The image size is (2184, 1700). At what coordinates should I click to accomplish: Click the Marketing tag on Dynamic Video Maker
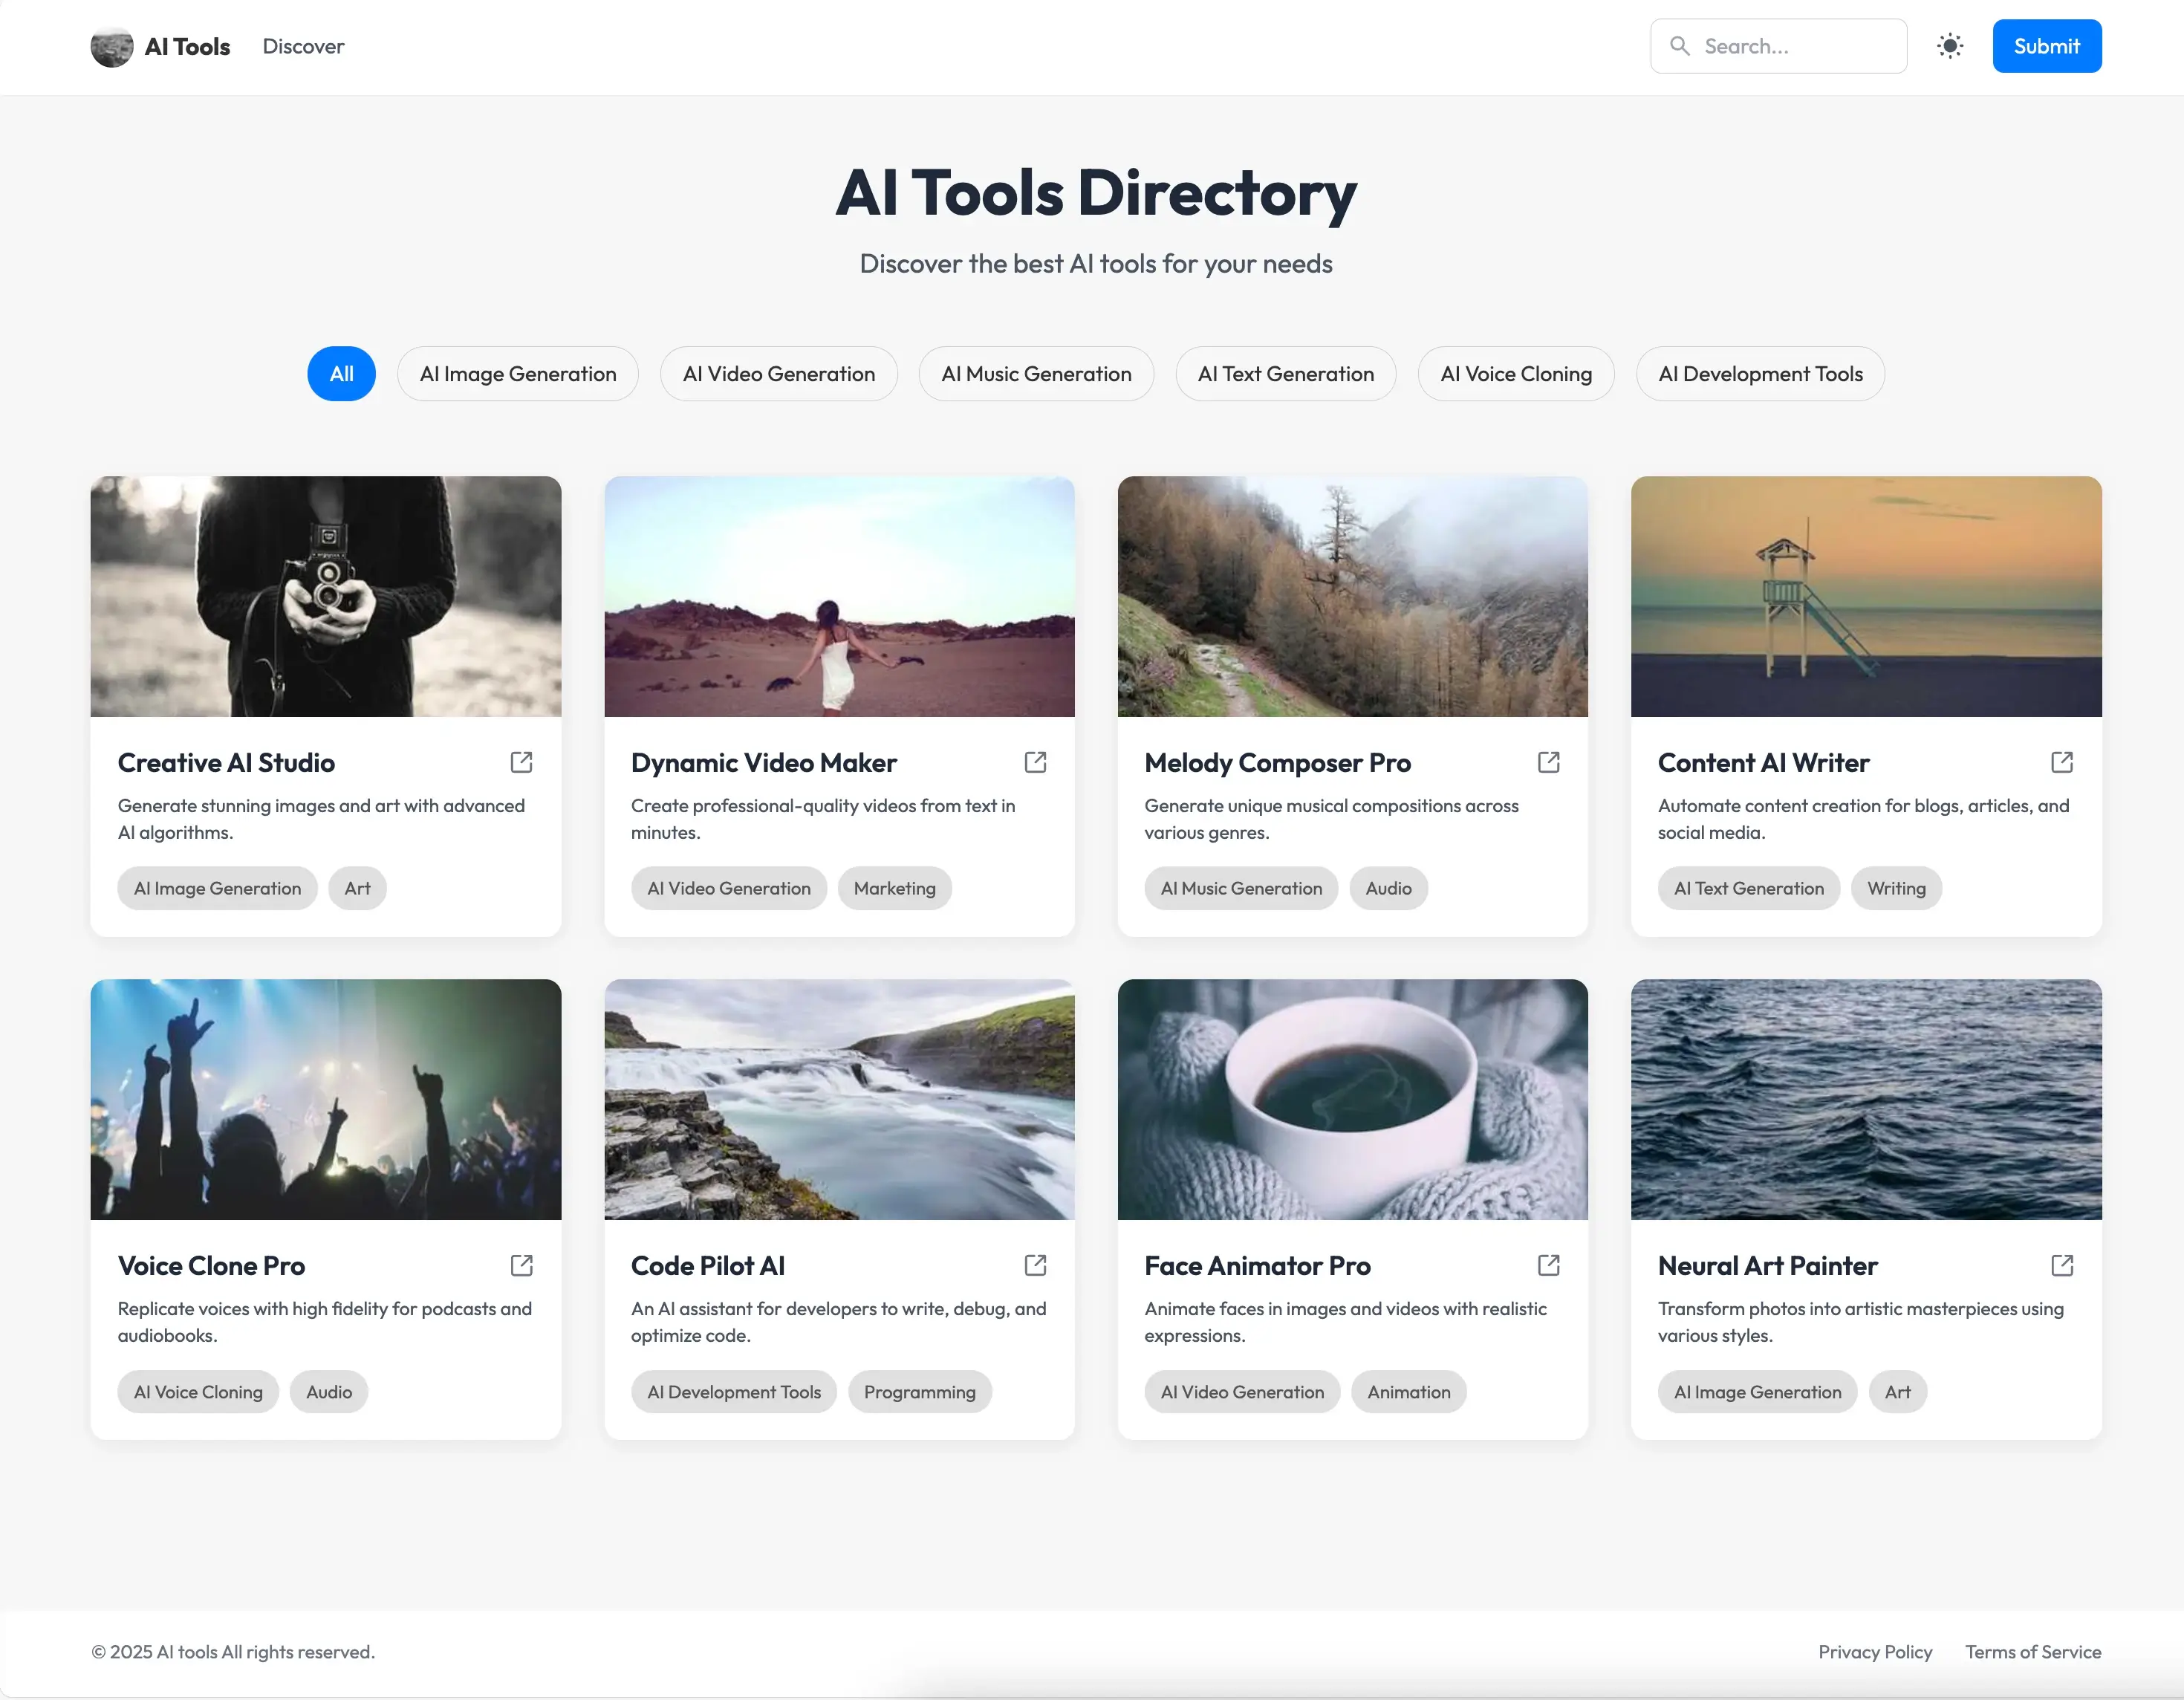tap(894, 888)
